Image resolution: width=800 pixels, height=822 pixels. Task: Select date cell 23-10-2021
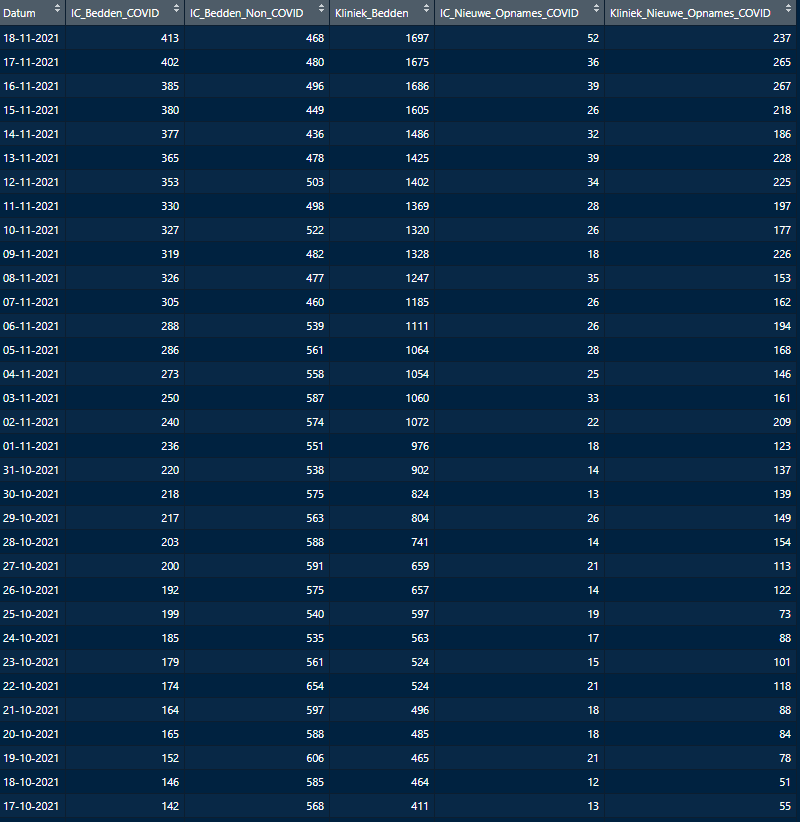pos(31,662)
